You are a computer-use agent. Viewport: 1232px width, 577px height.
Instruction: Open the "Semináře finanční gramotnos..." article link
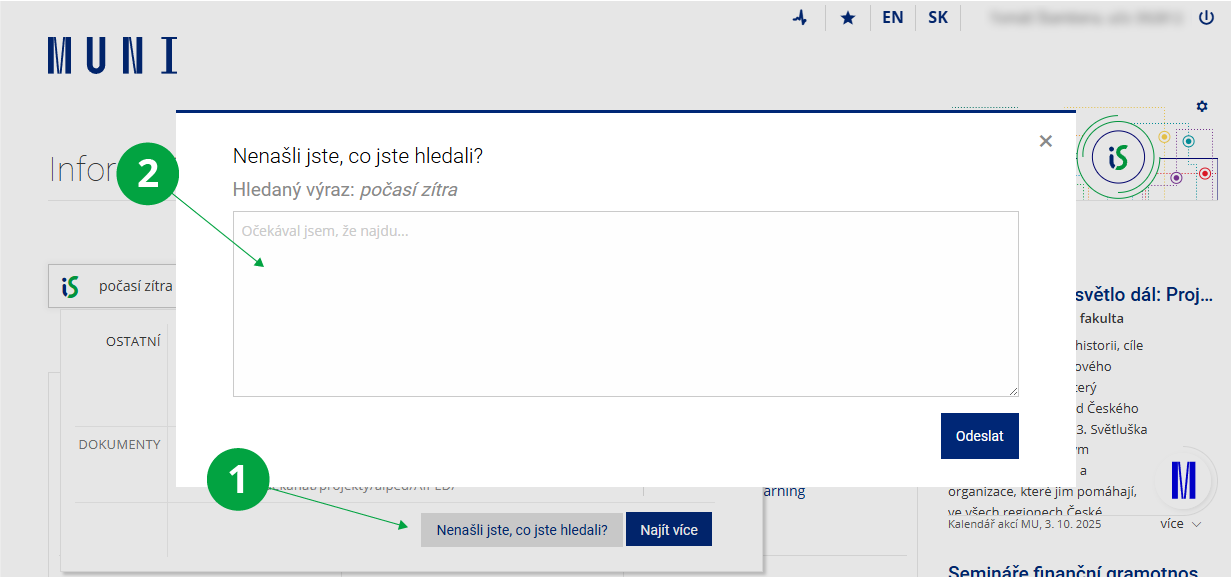coord(1072,571)
